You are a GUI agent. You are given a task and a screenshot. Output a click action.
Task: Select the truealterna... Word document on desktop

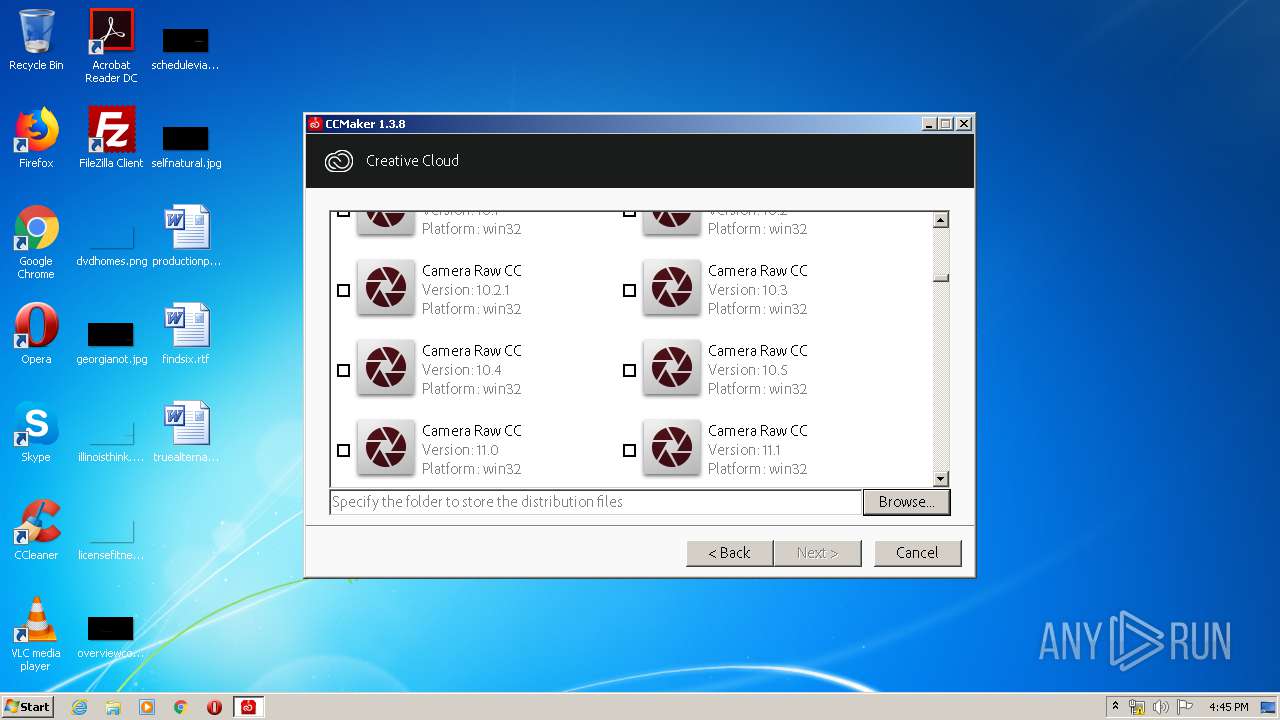pos(186,432)
